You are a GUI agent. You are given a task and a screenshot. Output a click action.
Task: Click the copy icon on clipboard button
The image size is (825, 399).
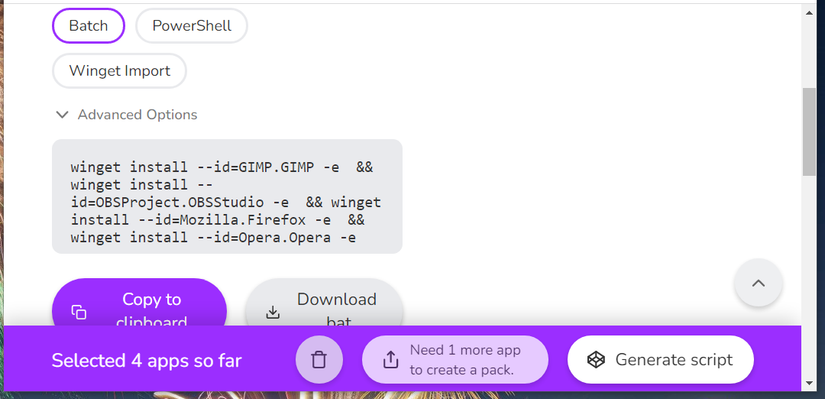(x=79, y=312)
